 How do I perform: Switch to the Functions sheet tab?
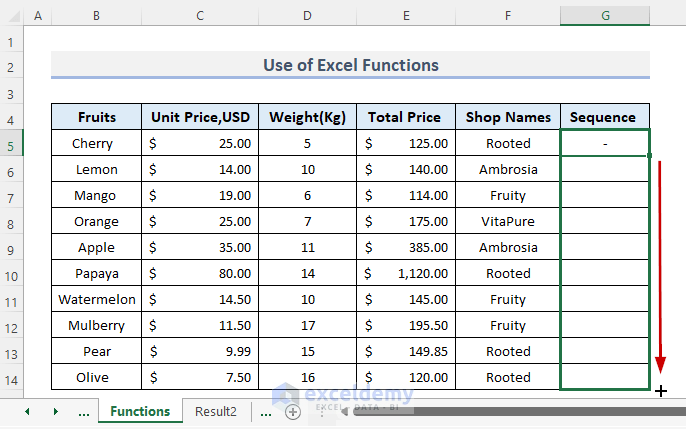(140, 411)
